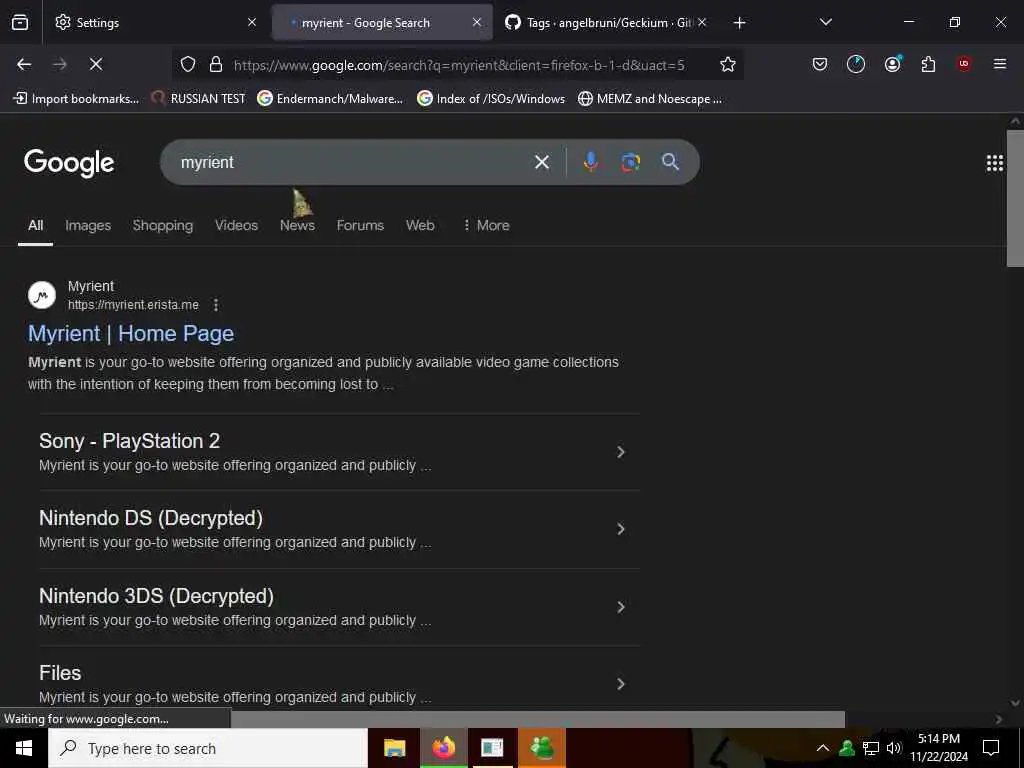
Task: Close the myrient Google Search tab
Action: click(477, 22)
